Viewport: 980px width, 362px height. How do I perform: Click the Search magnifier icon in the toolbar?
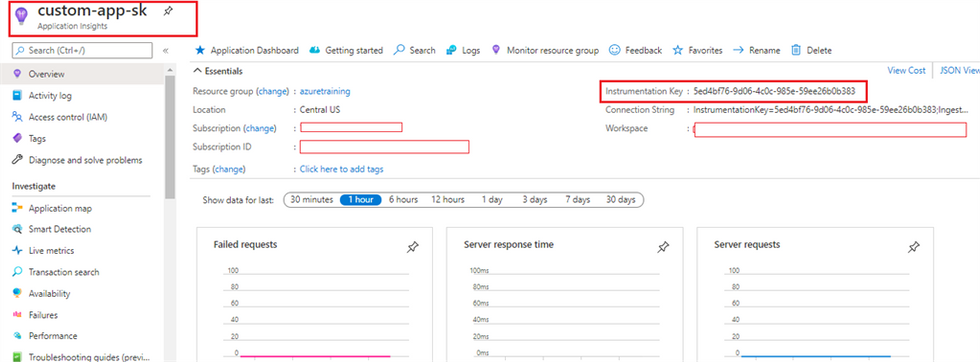pyautogui.click(x=399, y=50)
